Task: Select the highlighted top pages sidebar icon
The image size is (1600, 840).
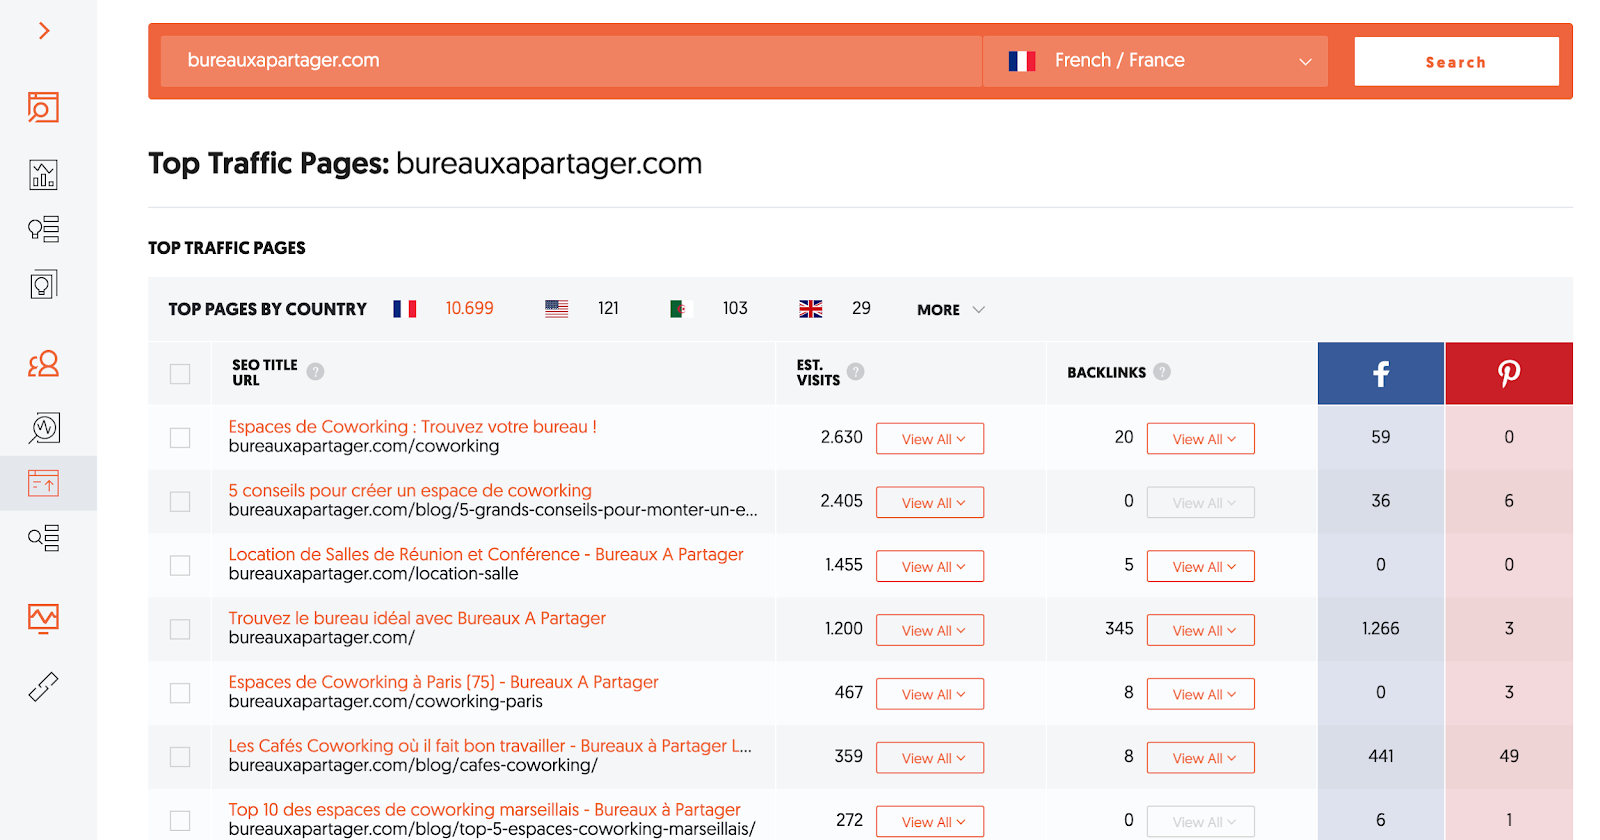Action: [x=43, y=483]
